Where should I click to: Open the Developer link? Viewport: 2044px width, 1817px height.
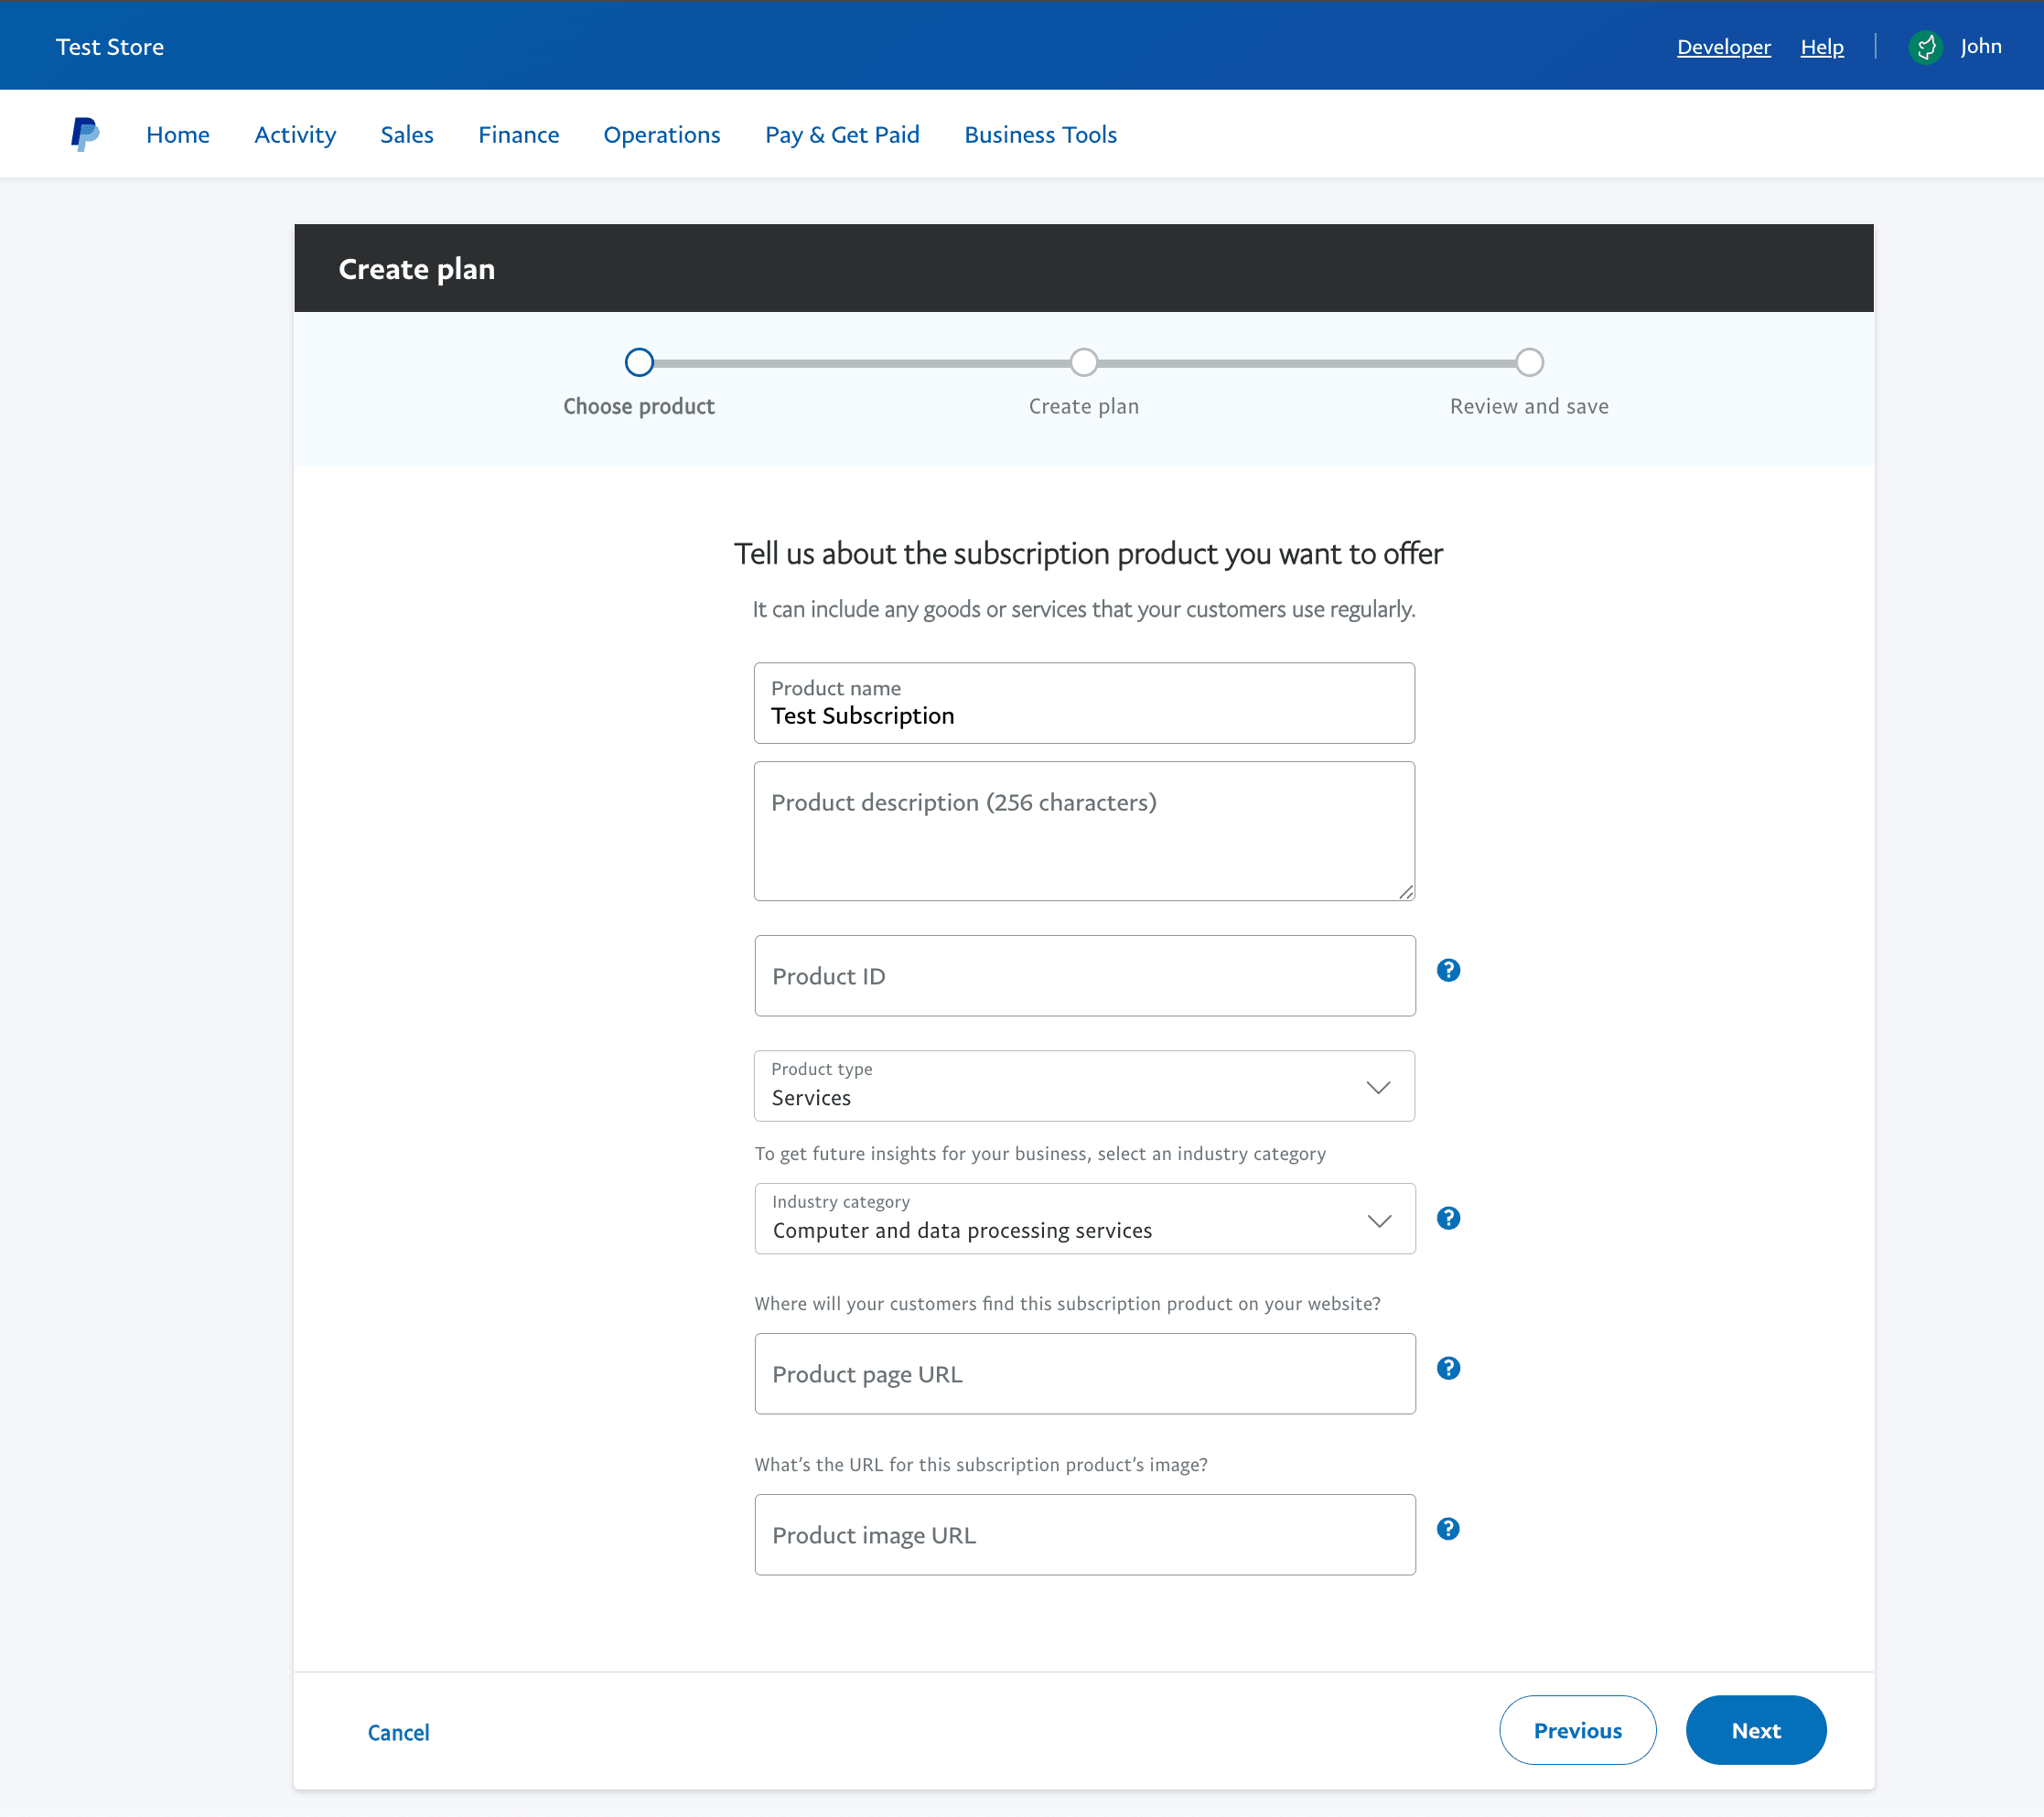[x=1724, y=47]
